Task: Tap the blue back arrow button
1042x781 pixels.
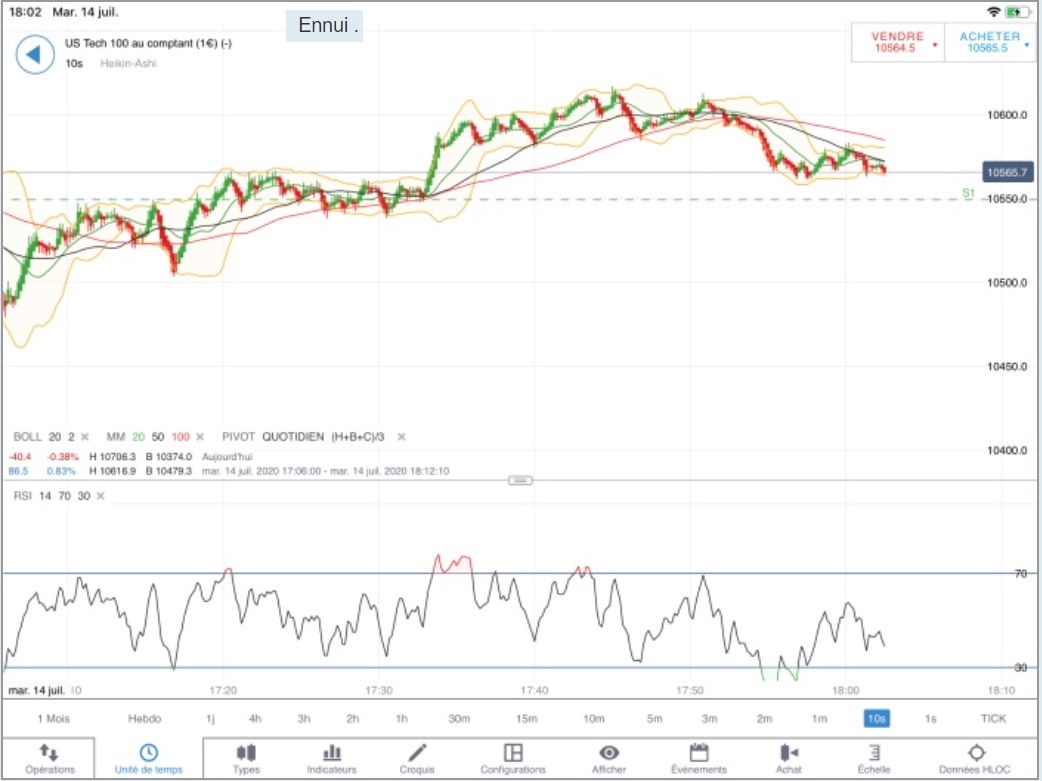Action: tap(35, 55)
